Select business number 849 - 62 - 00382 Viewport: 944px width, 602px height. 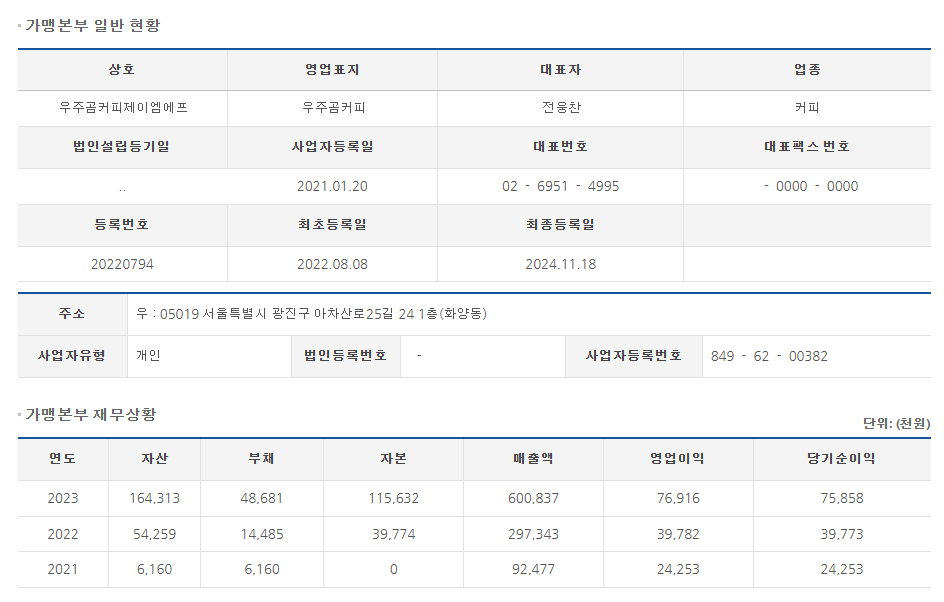[769, 356]
